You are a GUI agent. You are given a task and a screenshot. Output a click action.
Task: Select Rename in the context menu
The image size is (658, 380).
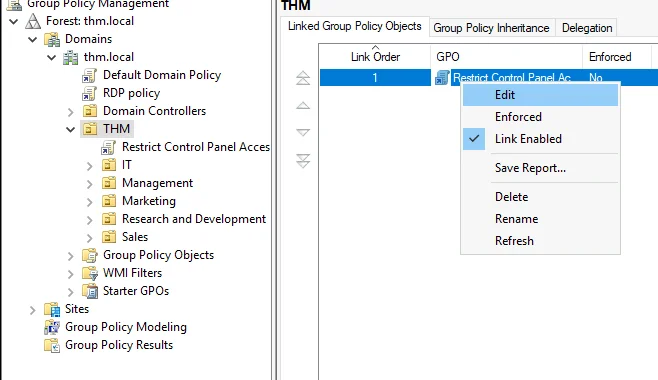pyautogui.click(x=540, y=219)
